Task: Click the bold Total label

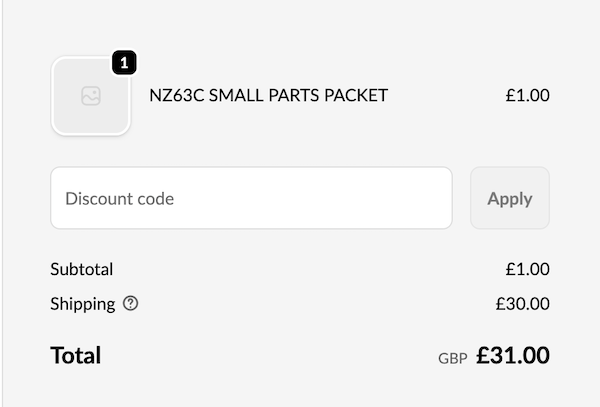Action: coord(76,356)
